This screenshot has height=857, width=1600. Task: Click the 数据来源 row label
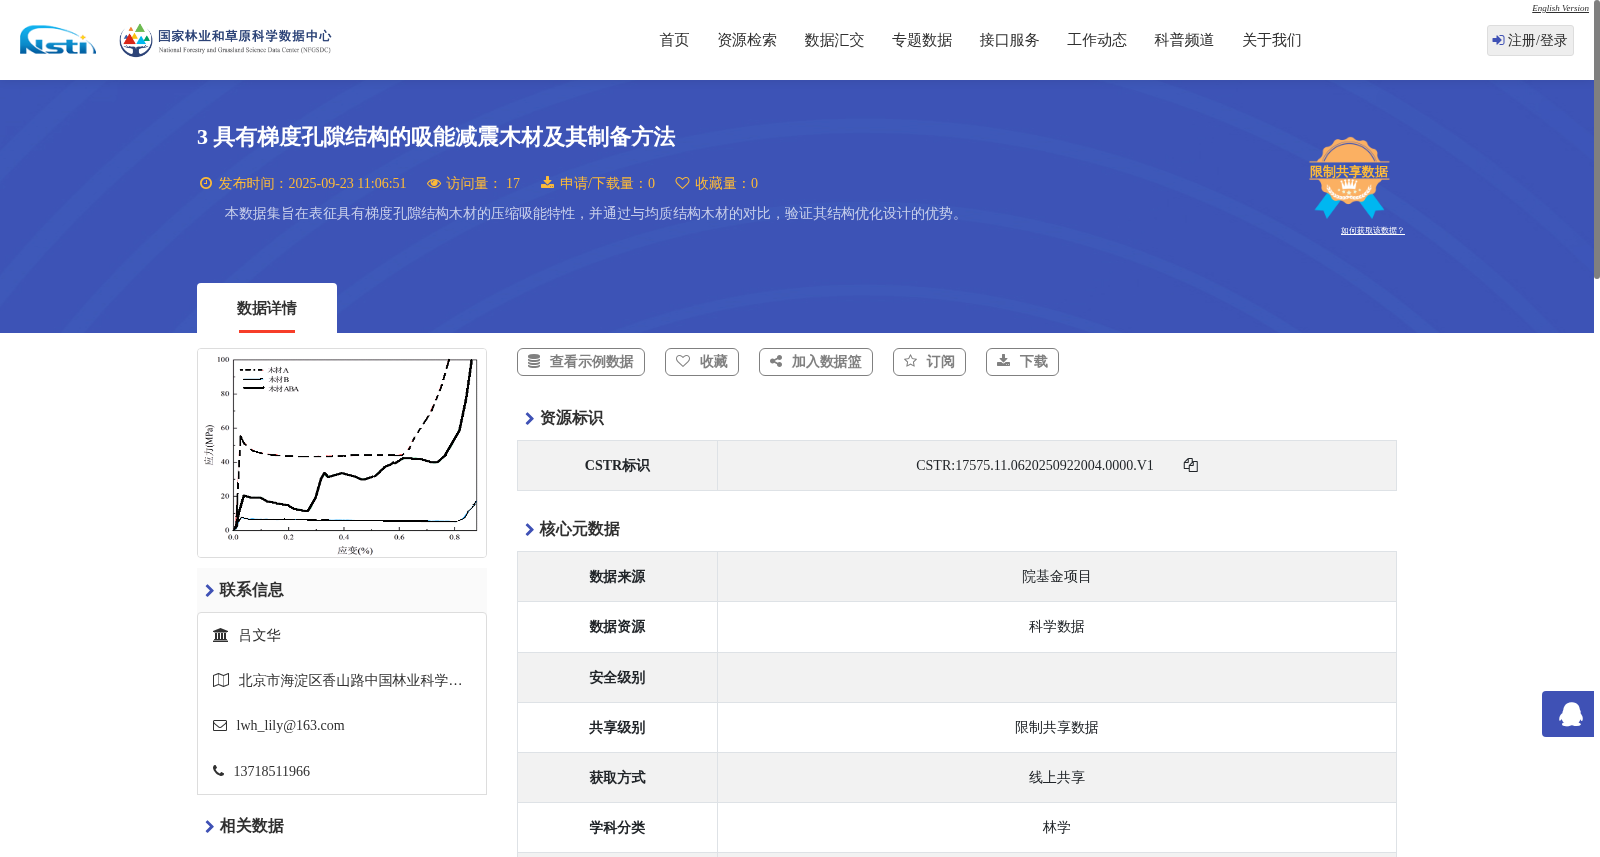pos(617,577)
